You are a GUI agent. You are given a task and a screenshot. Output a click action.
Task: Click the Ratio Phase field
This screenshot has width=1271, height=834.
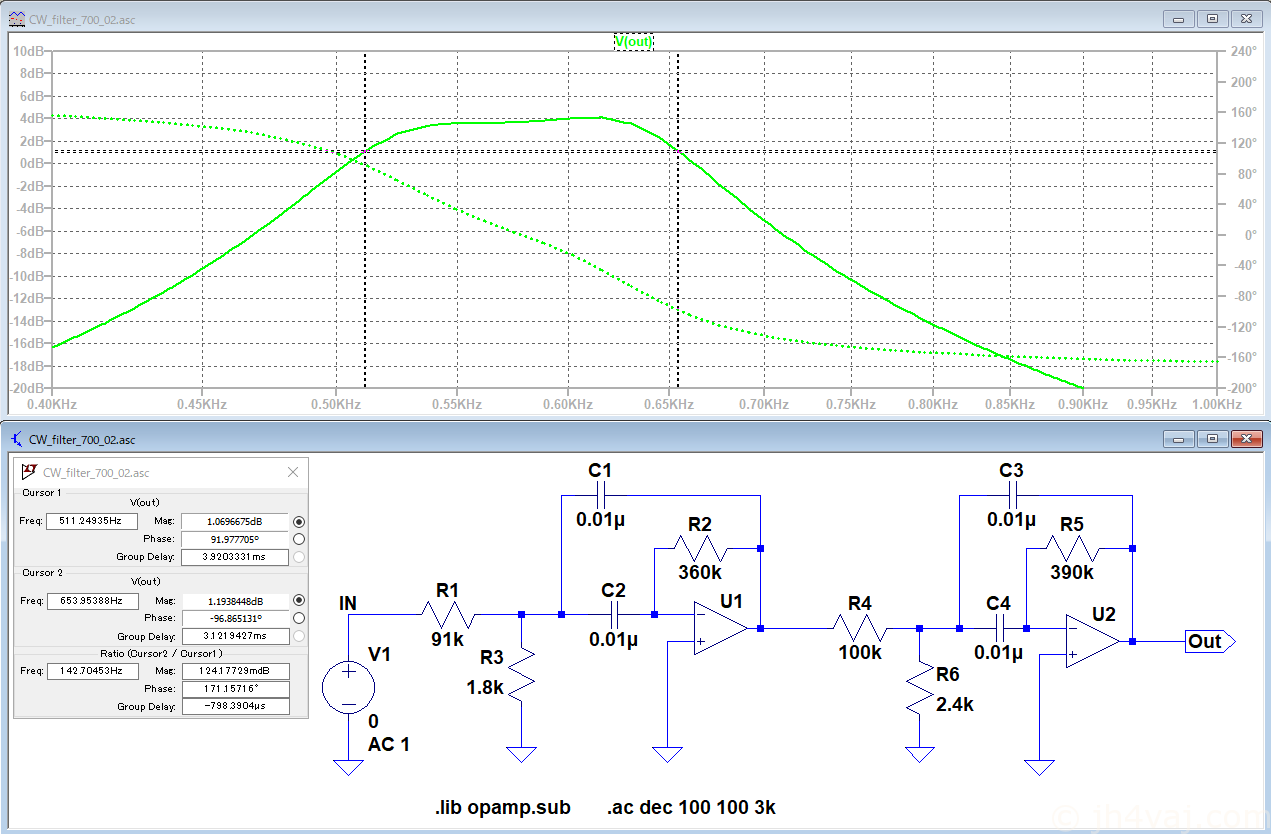(235, 689)
